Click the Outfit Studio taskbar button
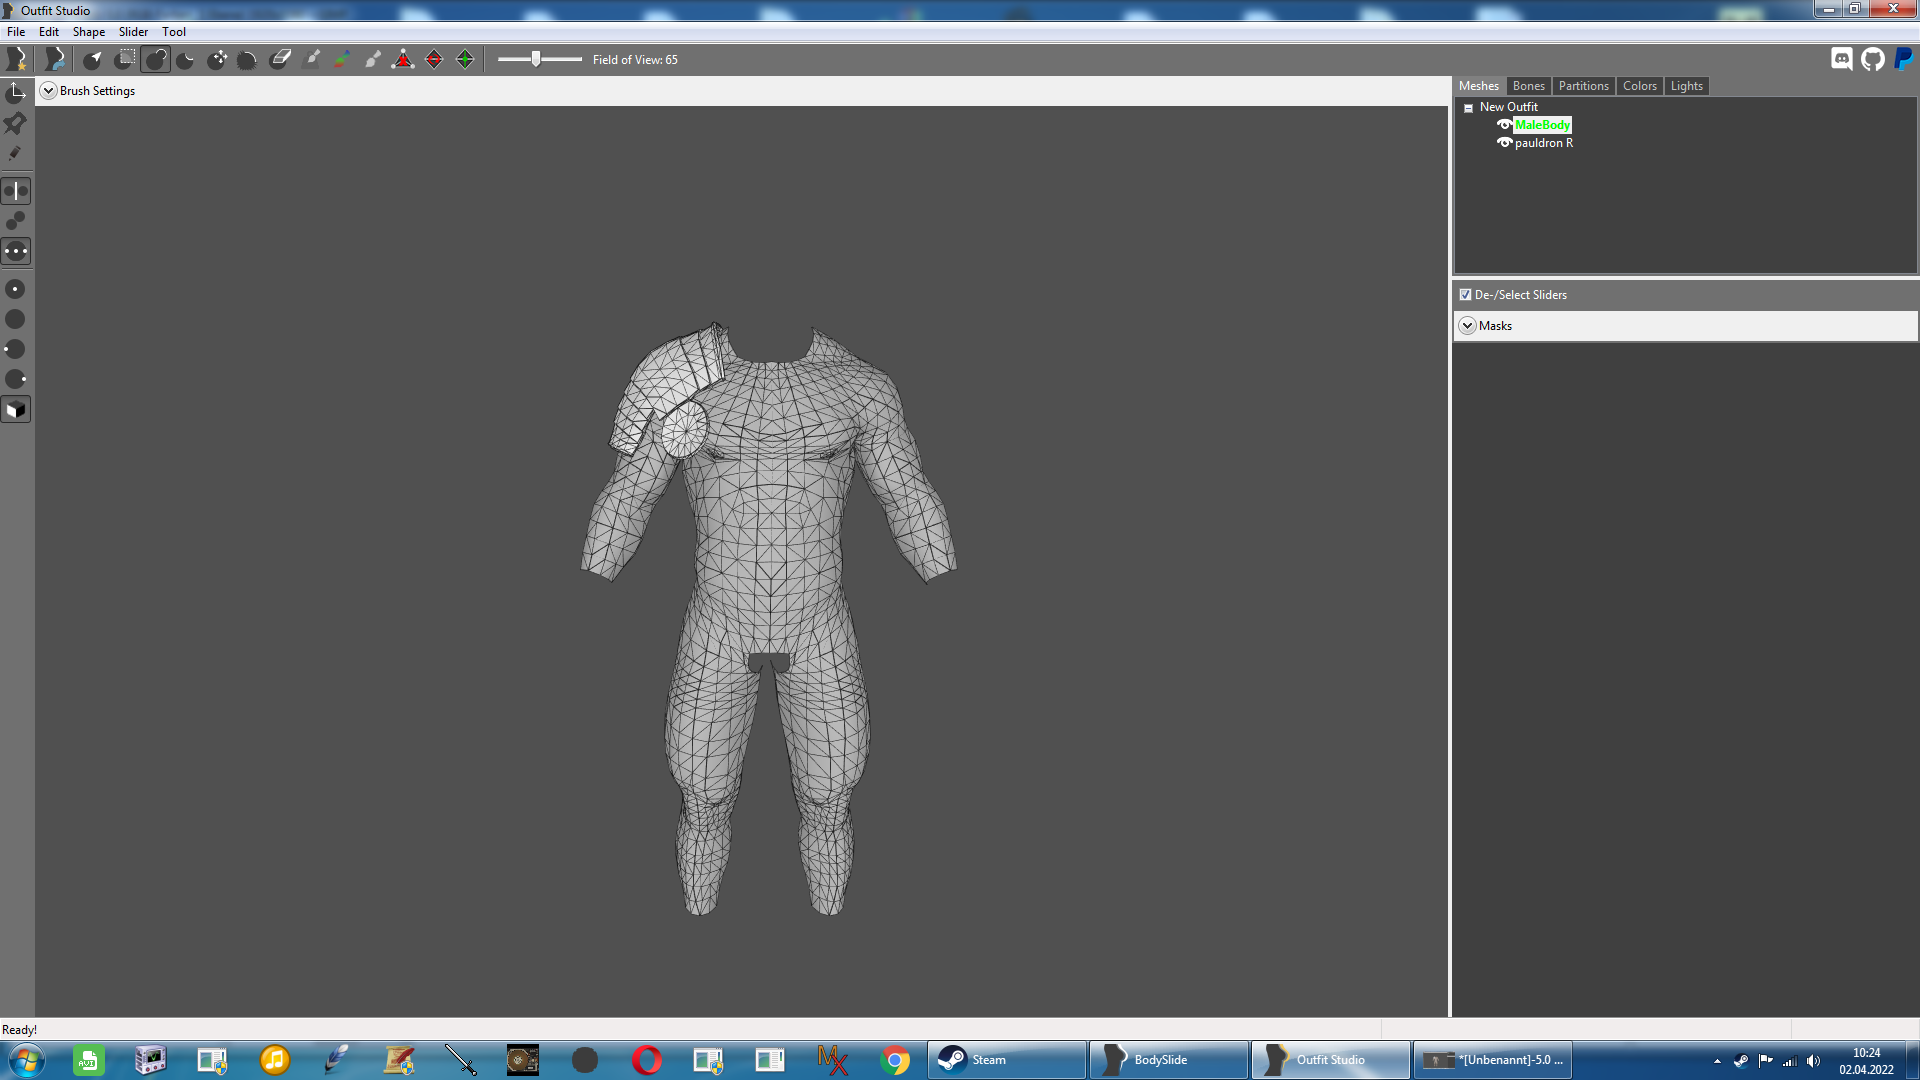The height and width of the screenshot is (1080, 1920). [1331, 1060]
